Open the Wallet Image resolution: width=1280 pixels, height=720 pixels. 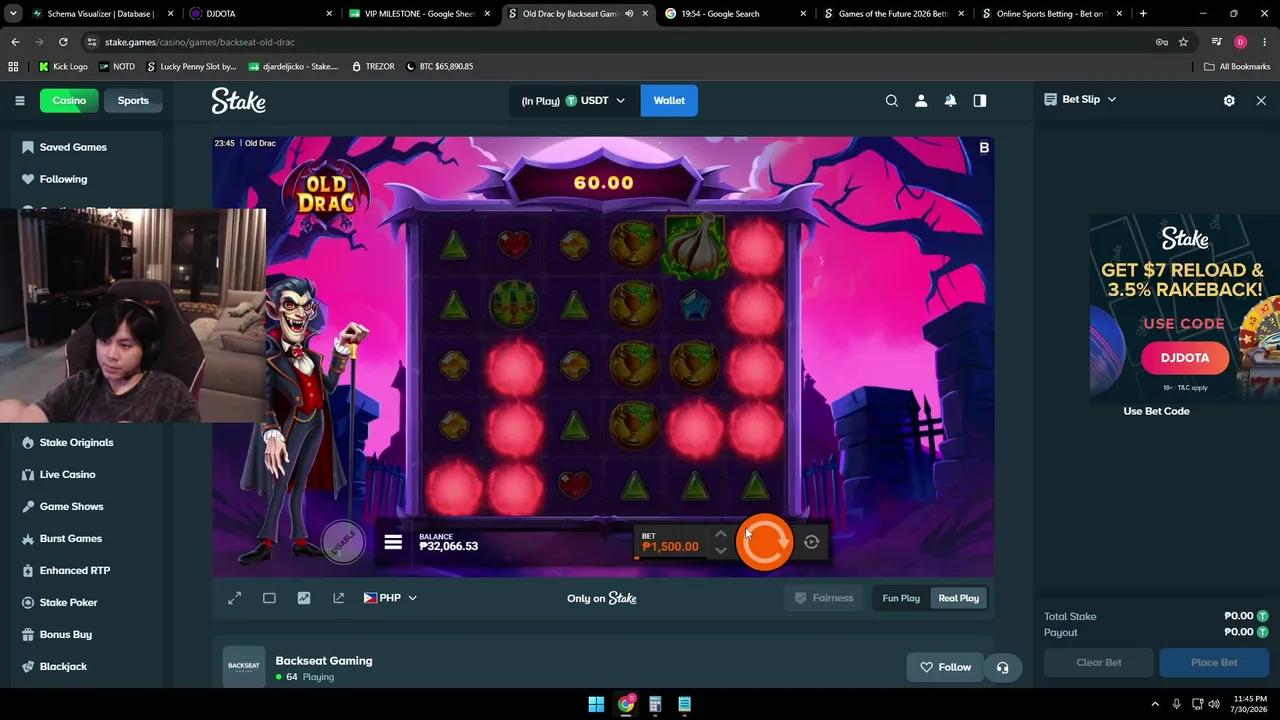coord(669,100)
